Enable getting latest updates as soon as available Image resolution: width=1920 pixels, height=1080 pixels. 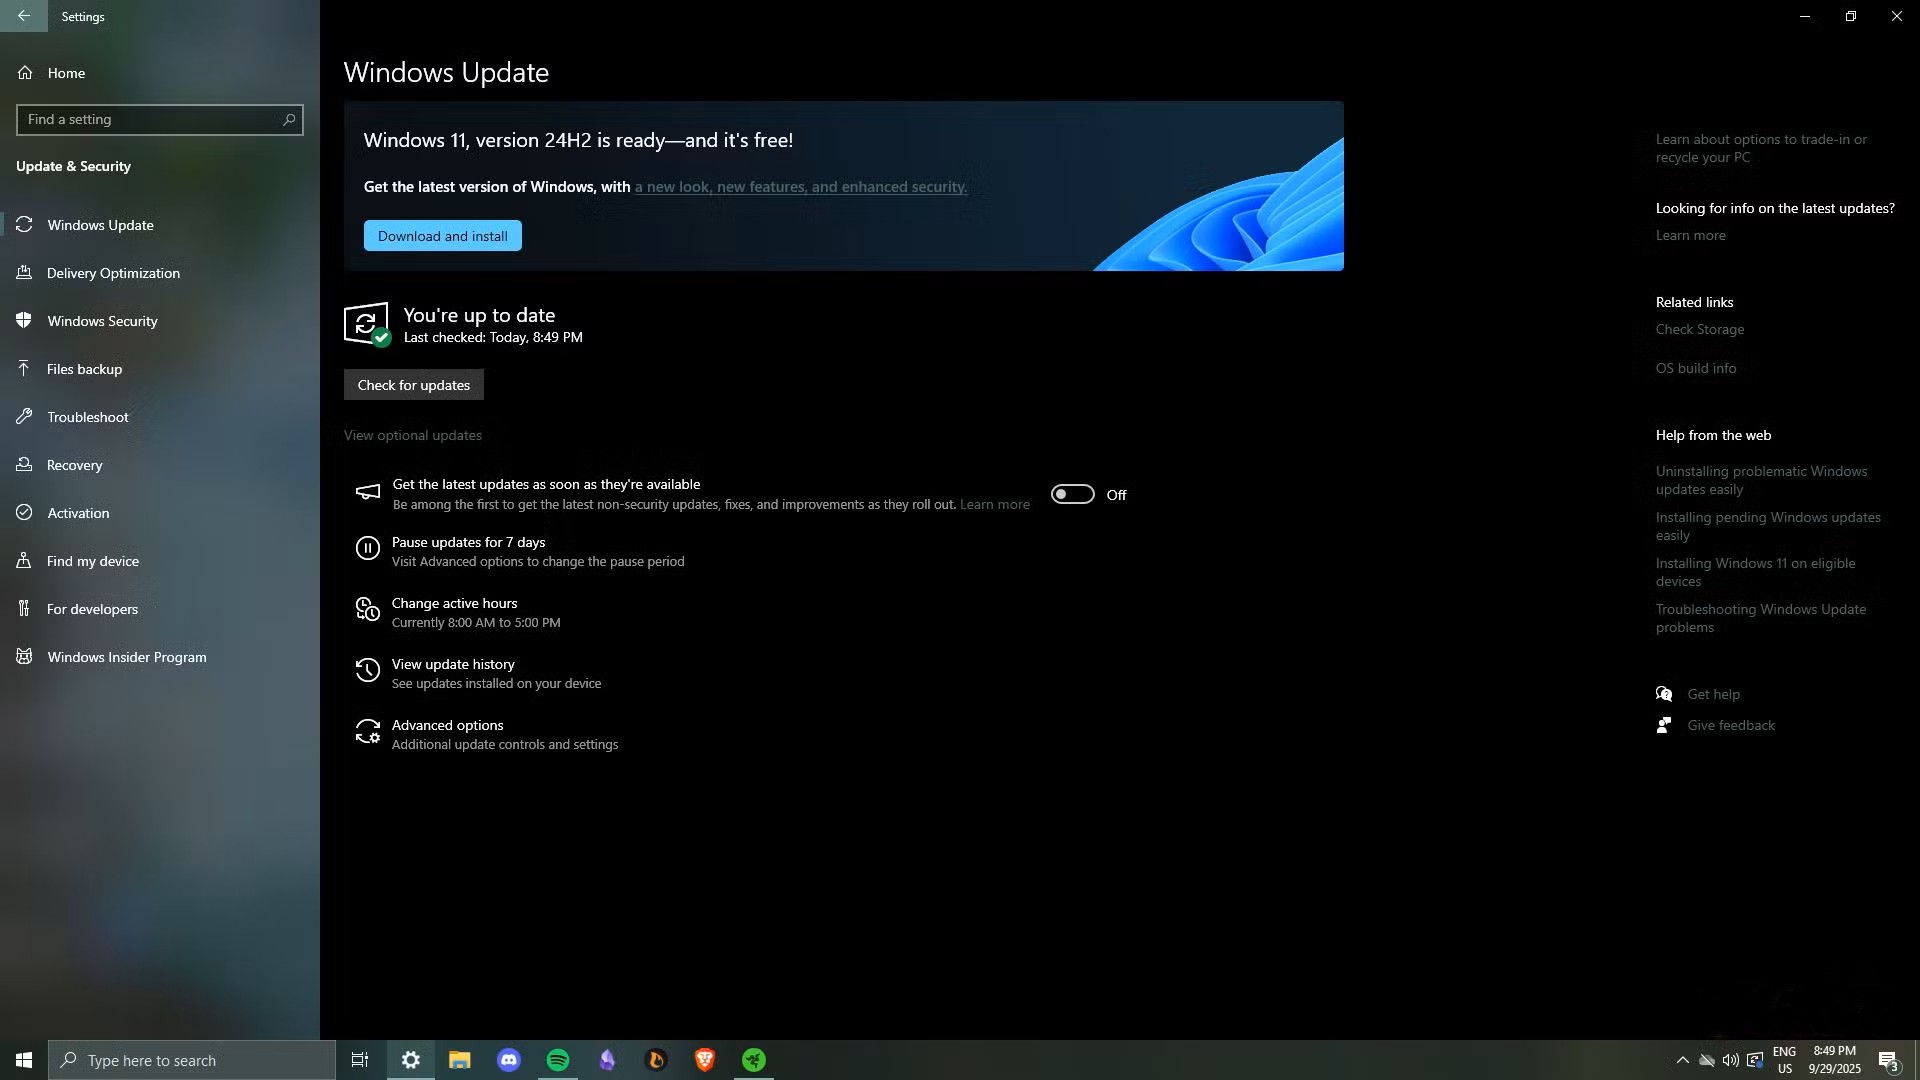tap(1072, 494)
